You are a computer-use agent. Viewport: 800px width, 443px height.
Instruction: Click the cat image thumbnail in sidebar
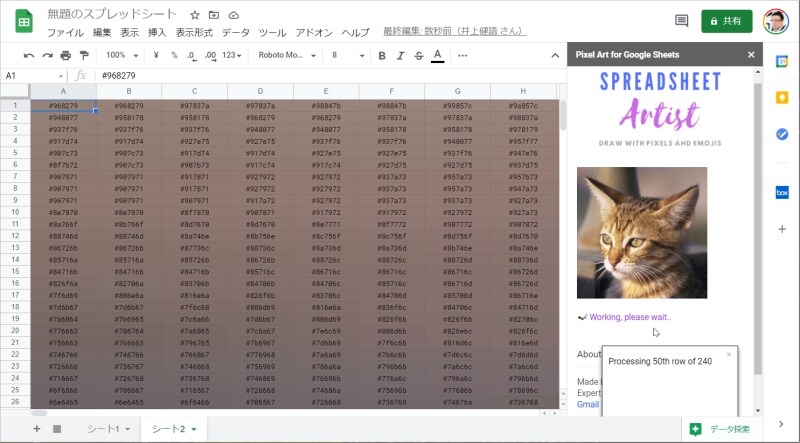[642, 233]
